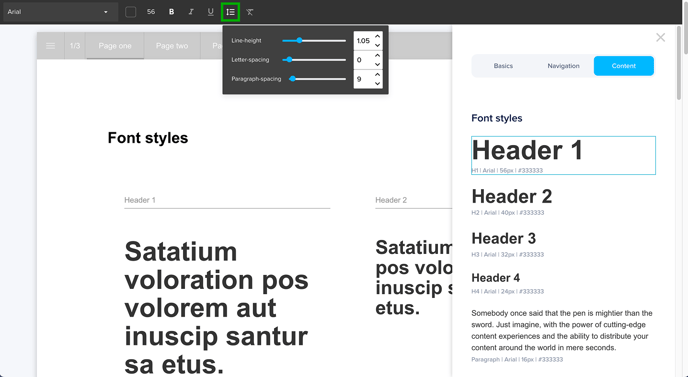Clear text formatting with the toolbar icon
688x377 pixels.
tap(250, 12)
